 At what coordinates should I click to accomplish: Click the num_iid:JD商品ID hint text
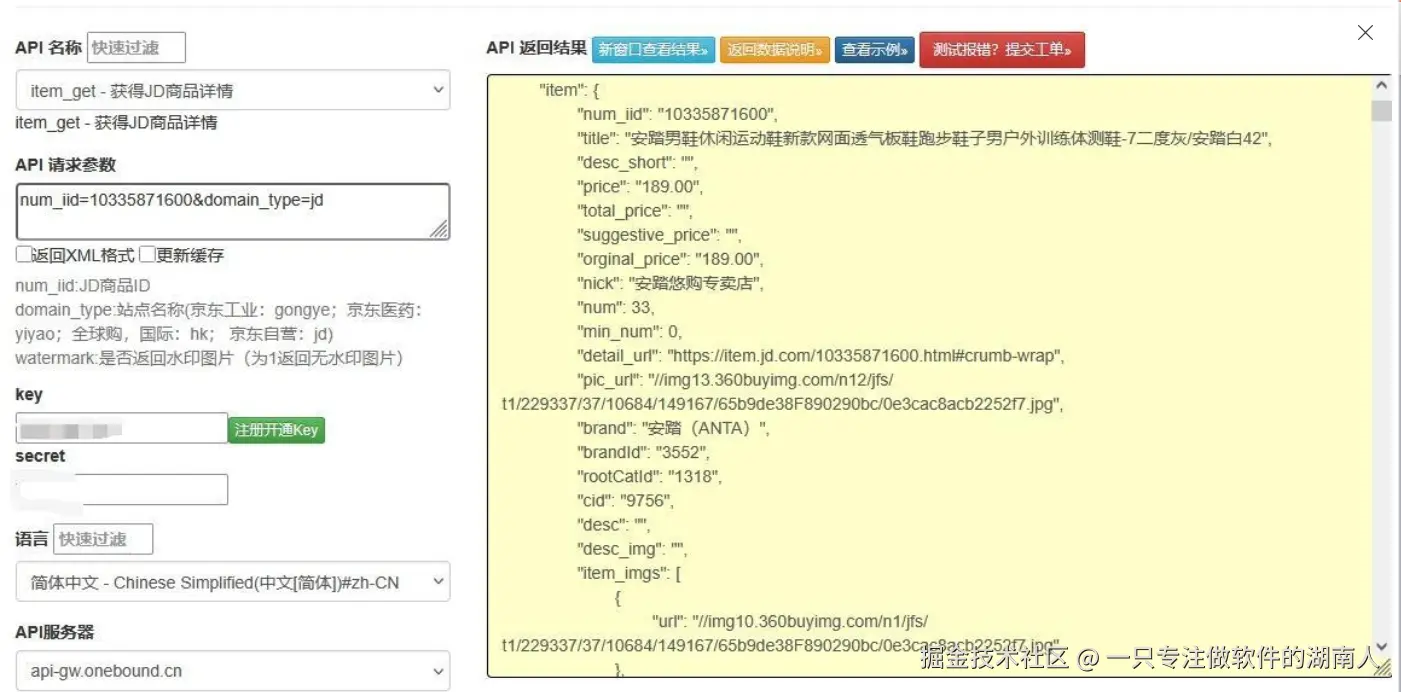[x=83, y=287]
